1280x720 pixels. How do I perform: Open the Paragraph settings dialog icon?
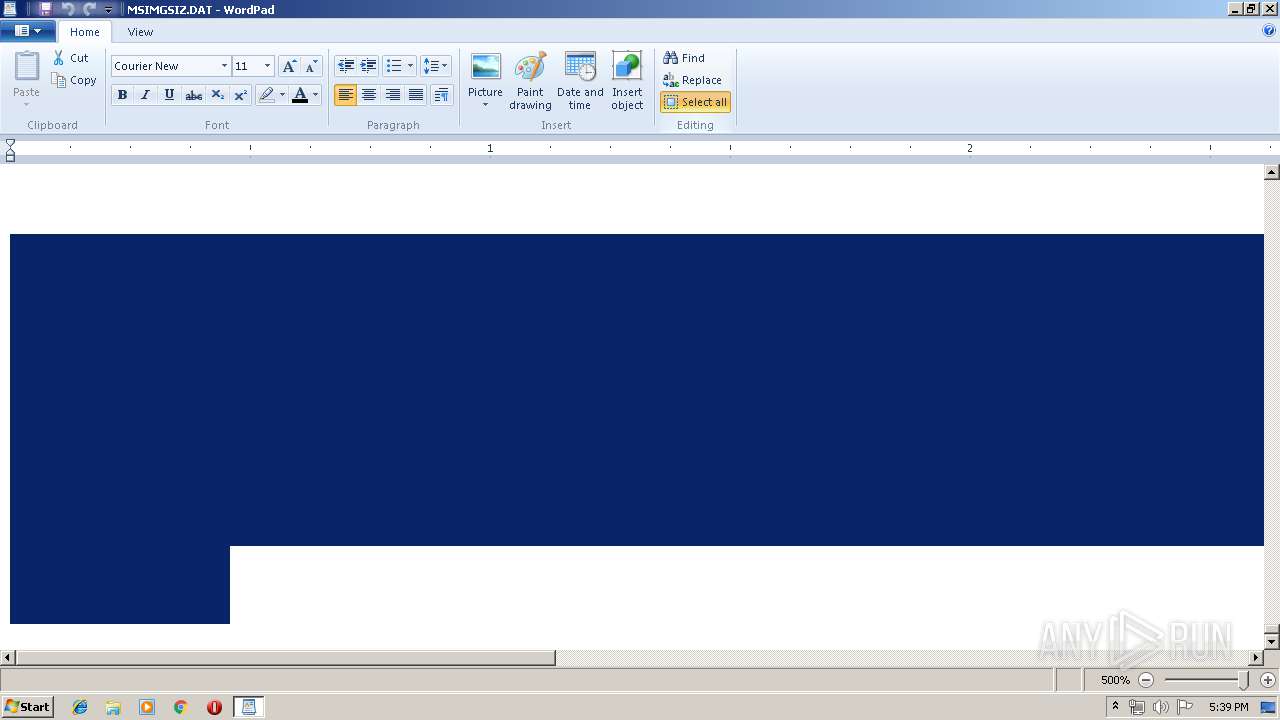click(441, 95)
